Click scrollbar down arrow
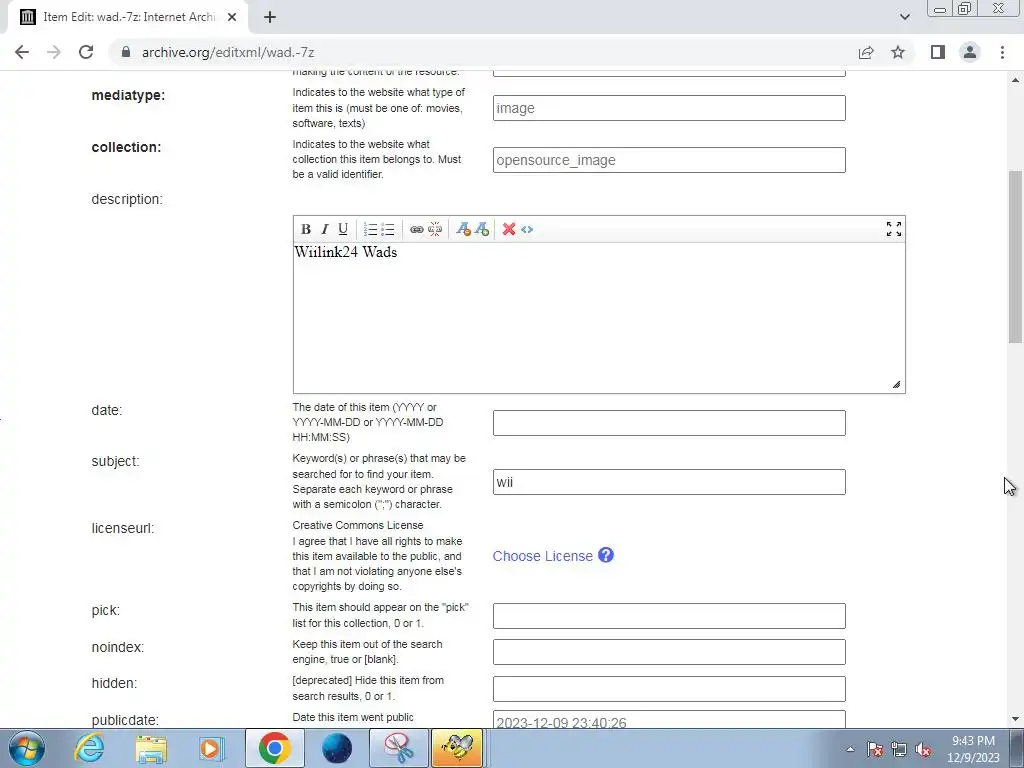This screenshot has width=1024, height=768. pyautogui.click(x=1015, y=719)
